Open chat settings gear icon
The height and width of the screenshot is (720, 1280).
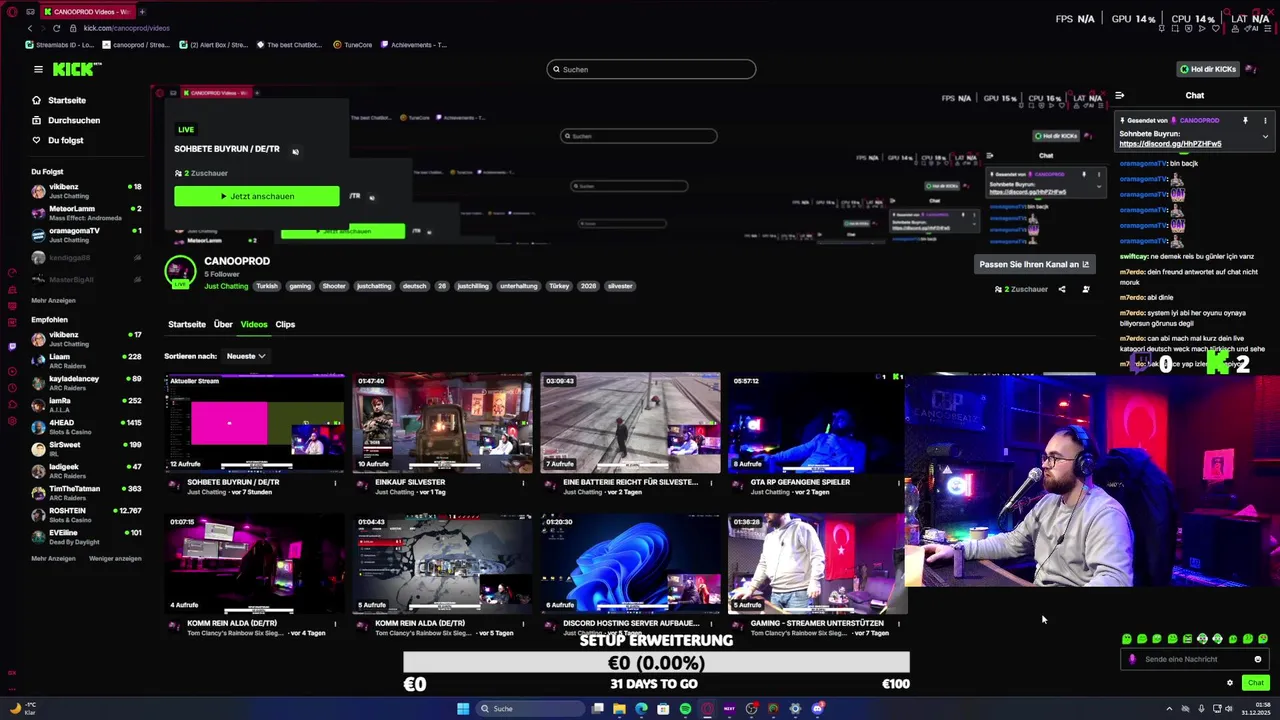coord(1230,683)
